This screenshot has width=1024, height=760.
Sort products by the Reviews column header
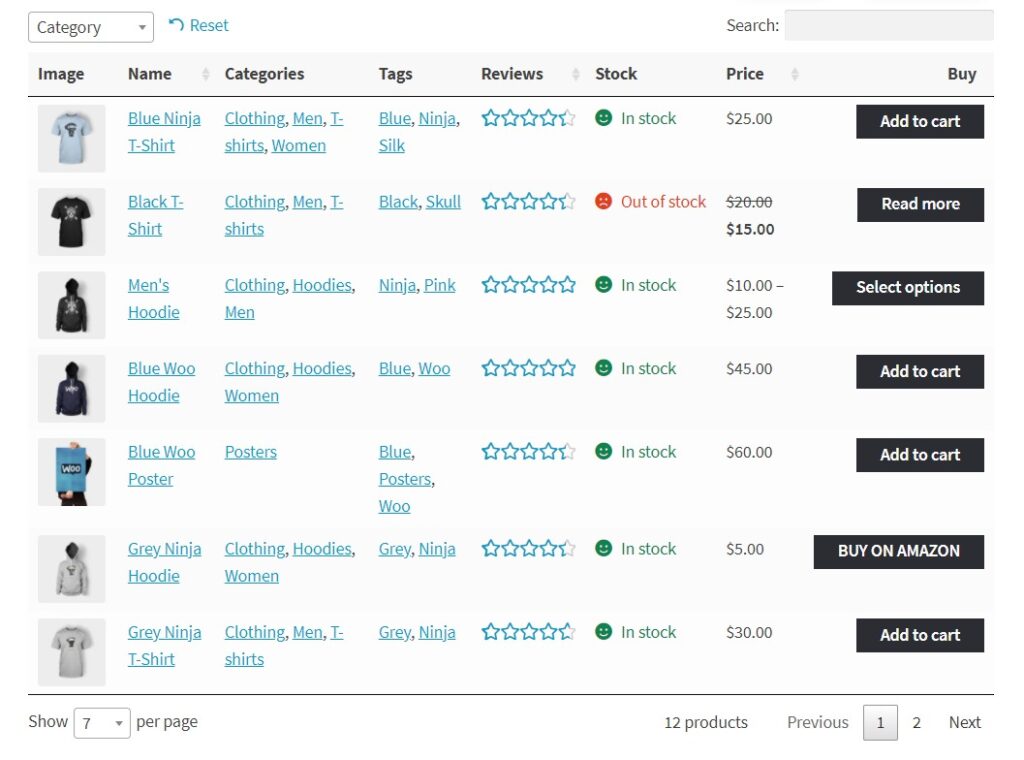(x=512, y=73)
